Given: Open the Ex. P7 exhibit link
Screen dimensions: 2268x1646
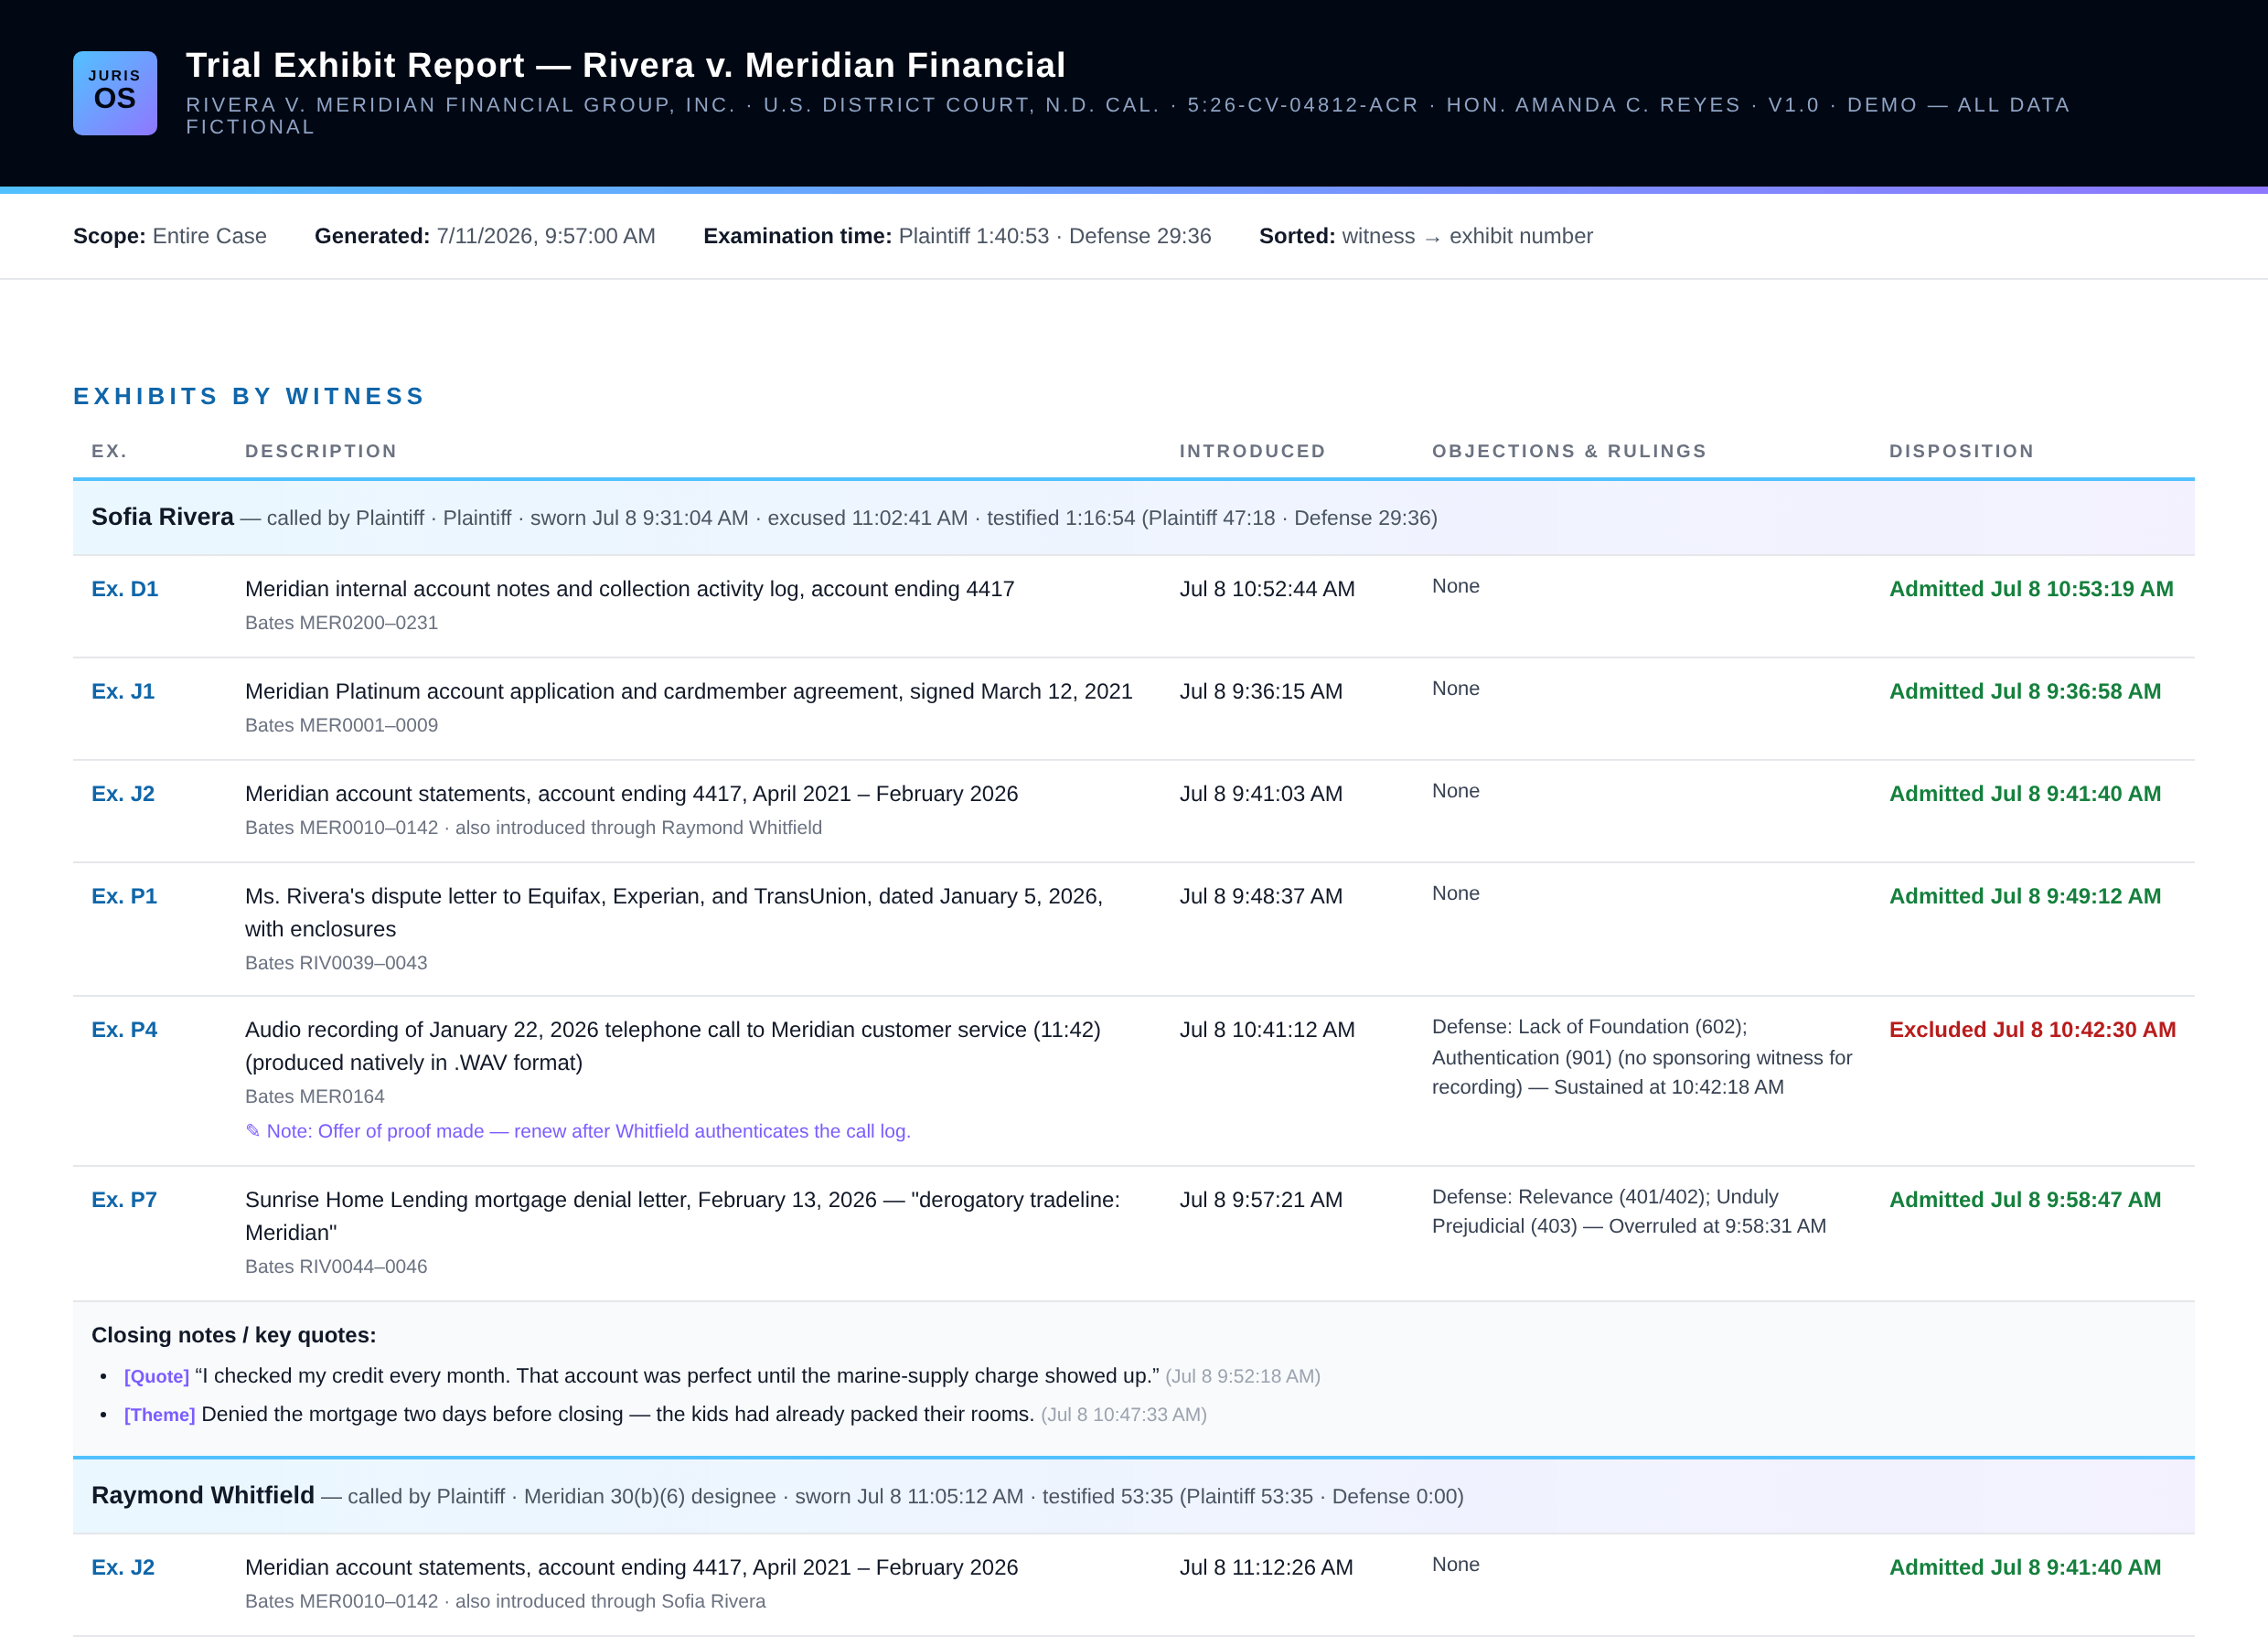Looking at the screenshot, I should coord(124,1200).
